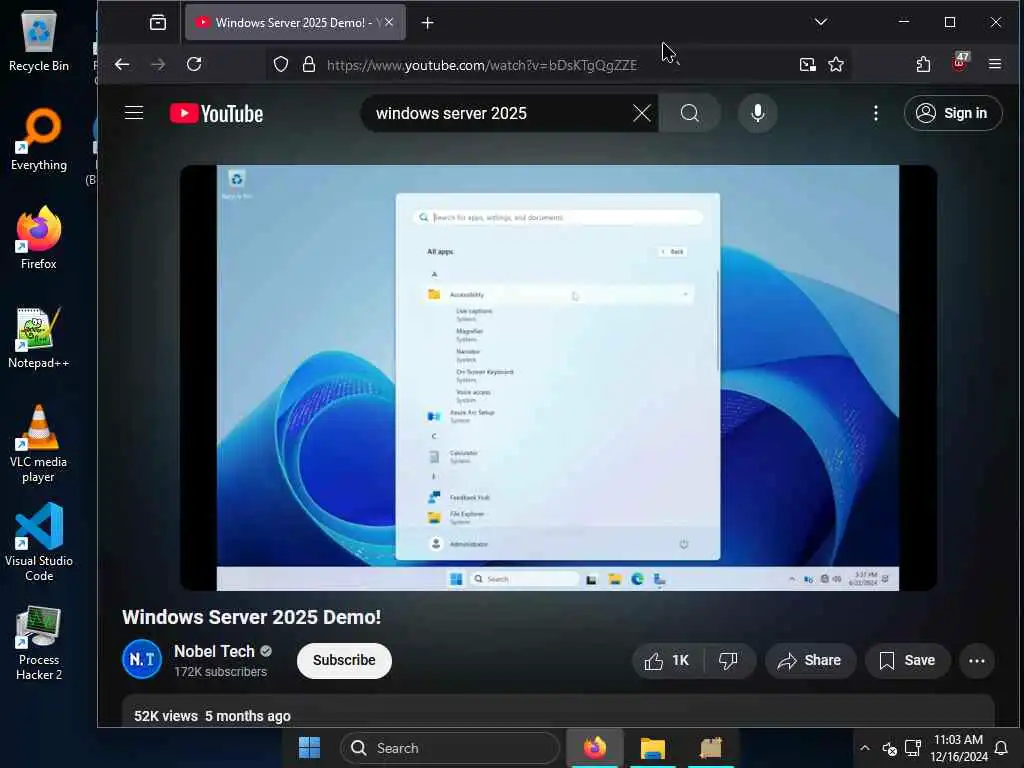Open a new browser tab
Viewport: 1024px width, 768px height.
click(427, 23)
